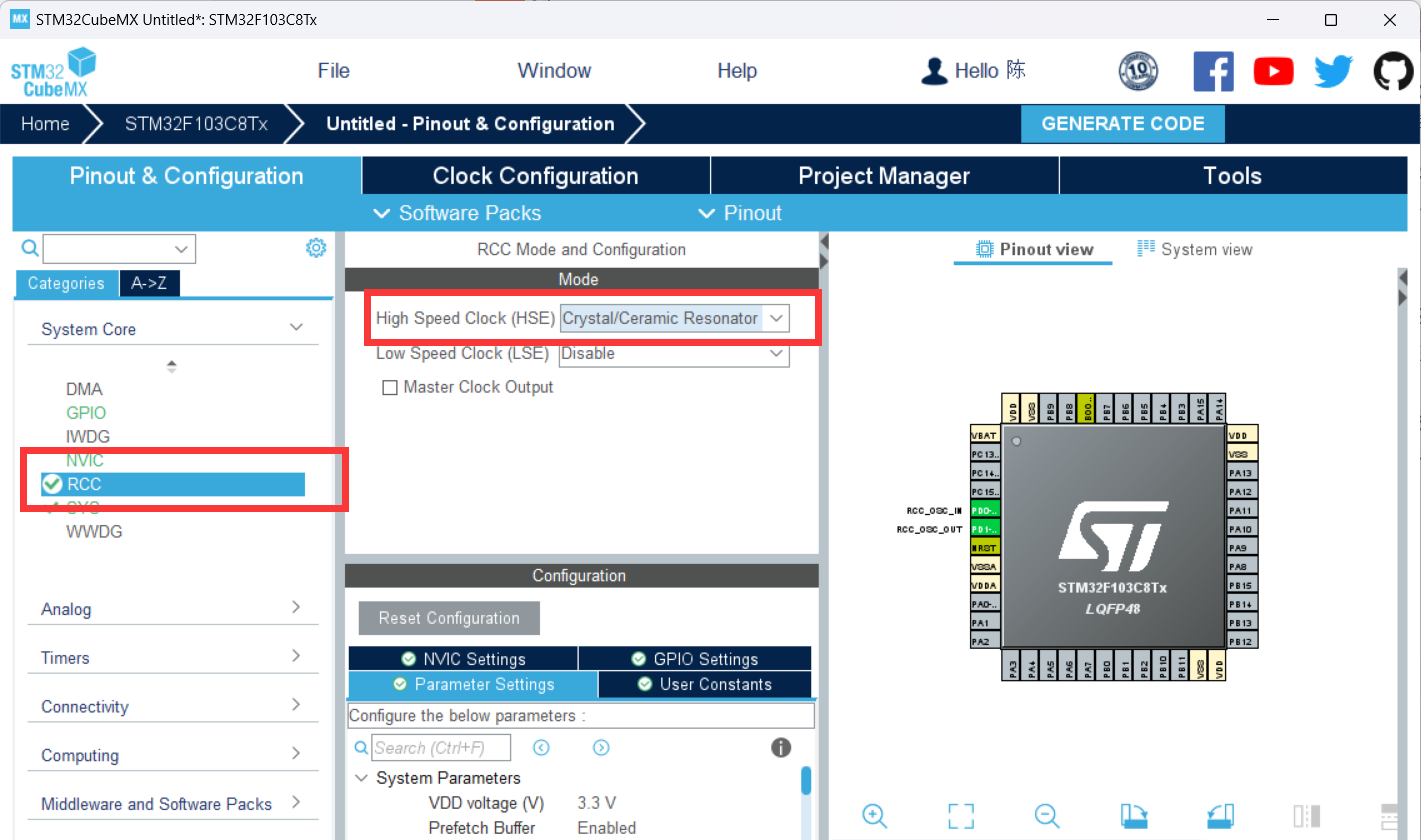Enable Master Clock Output
The image size is (1422, 840).
(390, 387)
